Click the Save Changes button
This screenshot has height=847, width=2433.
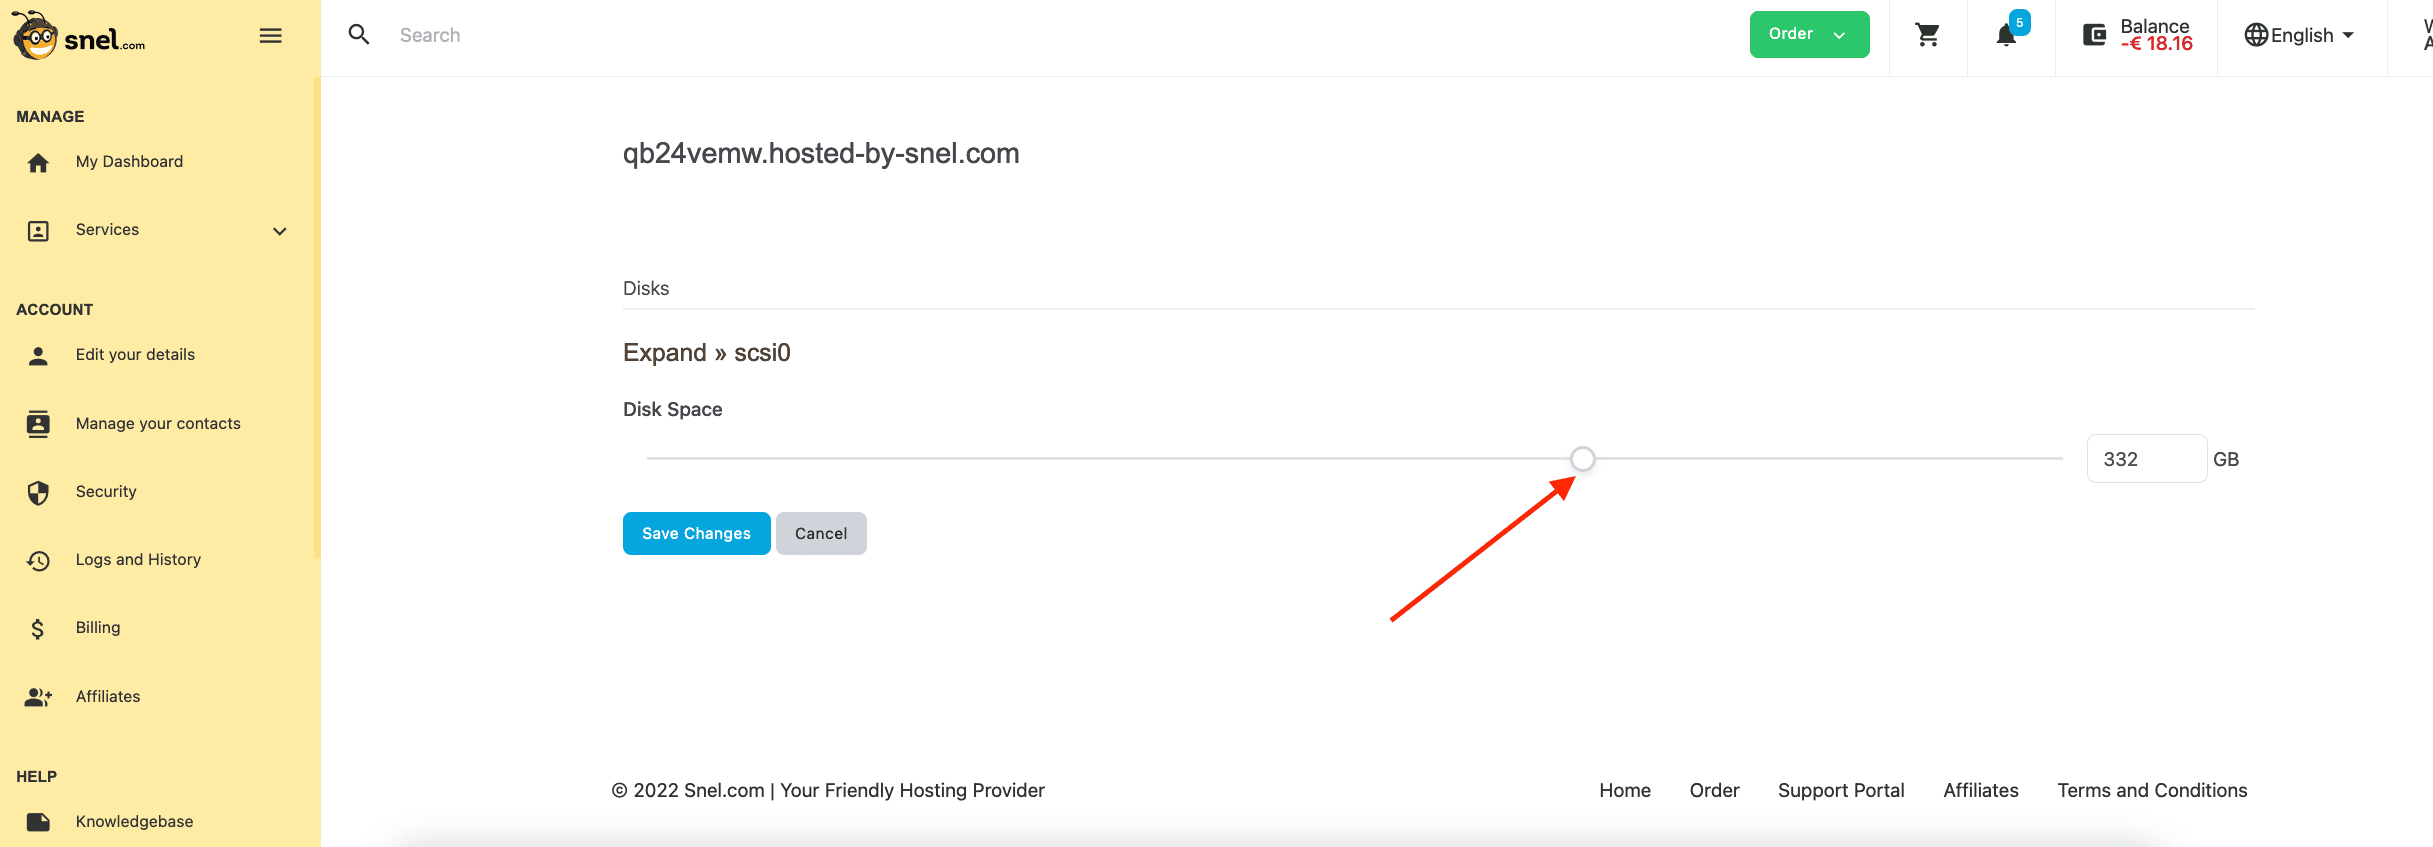[x=696, y=534]
